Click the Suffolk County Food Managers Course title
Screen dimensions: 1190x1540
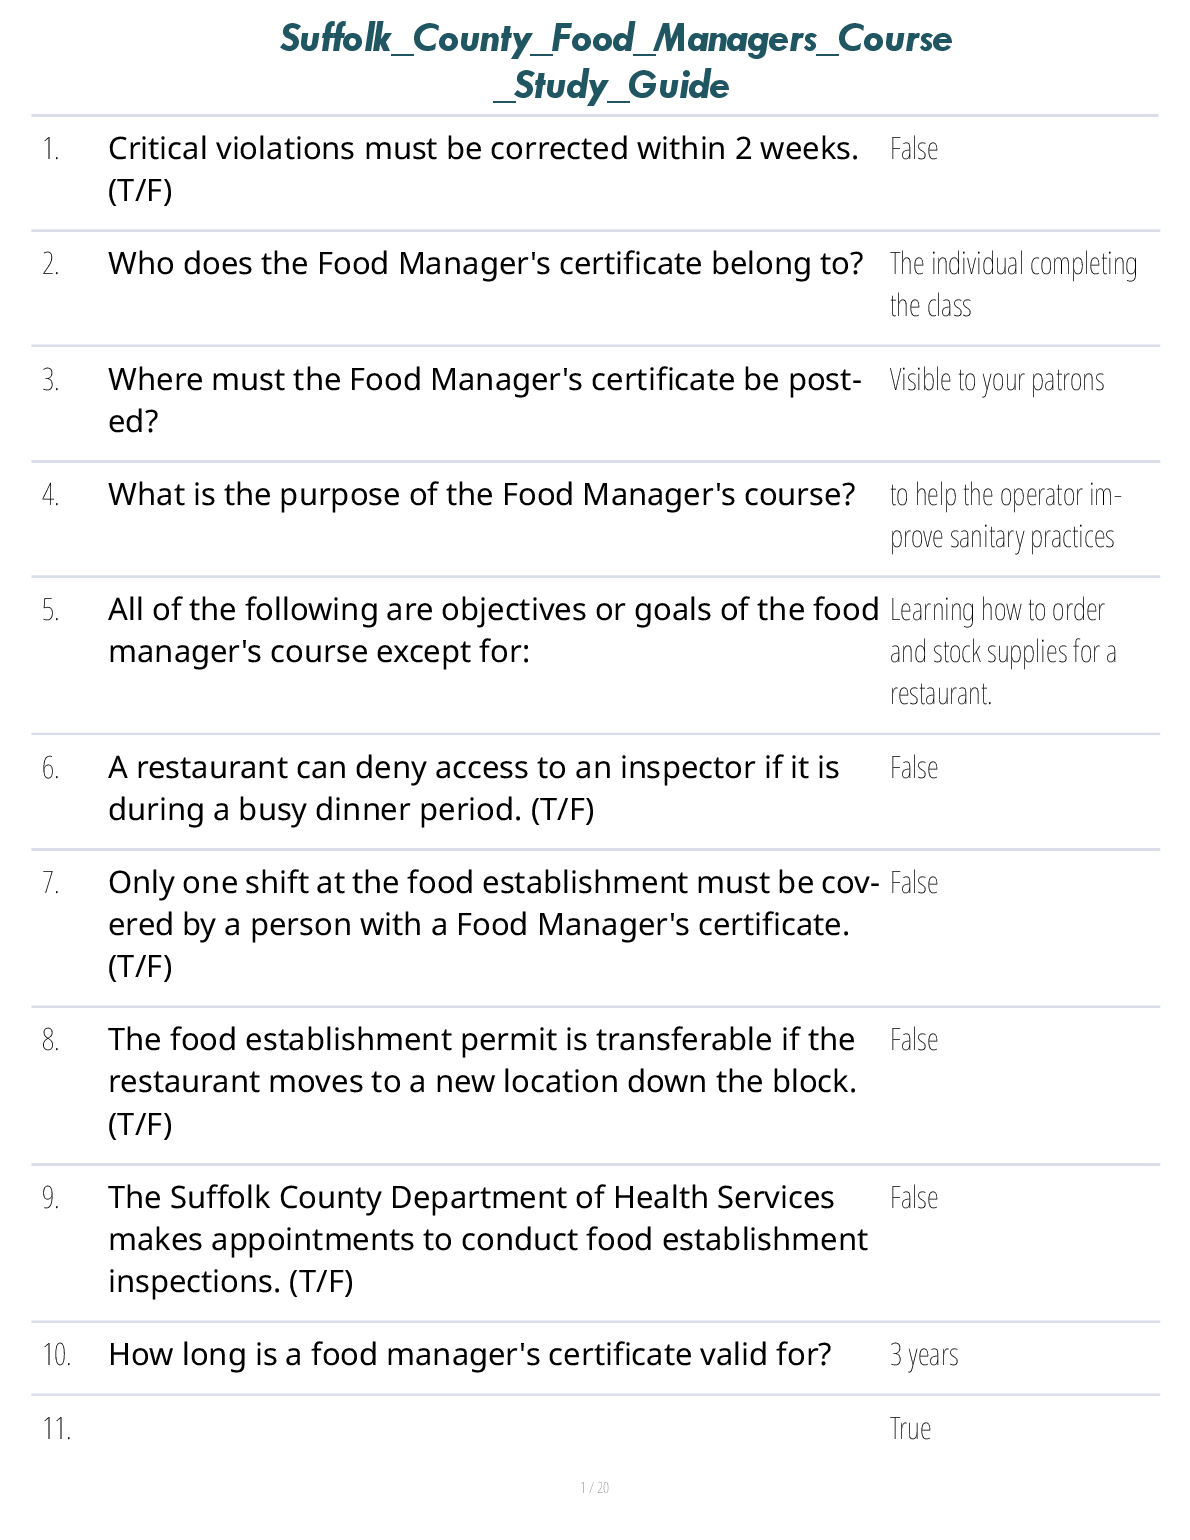click(615, 62)
